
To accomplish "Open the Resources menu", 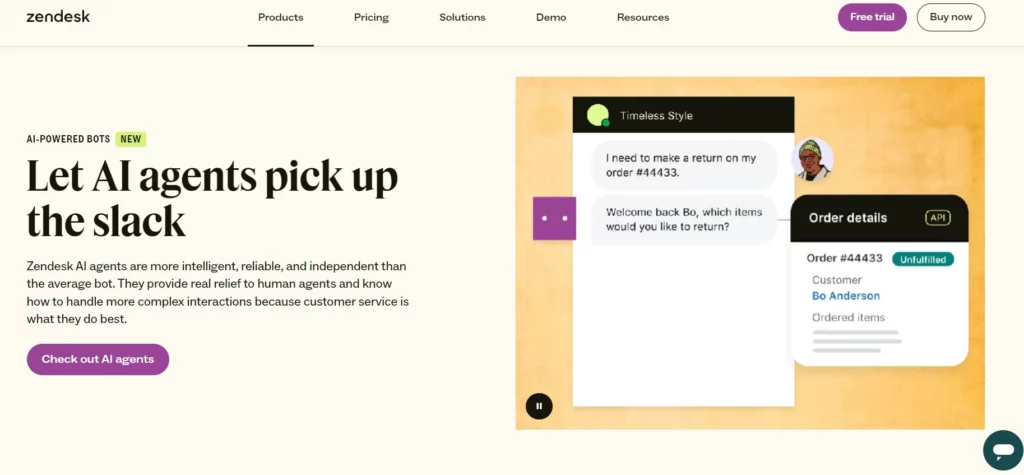I will 643,18.
